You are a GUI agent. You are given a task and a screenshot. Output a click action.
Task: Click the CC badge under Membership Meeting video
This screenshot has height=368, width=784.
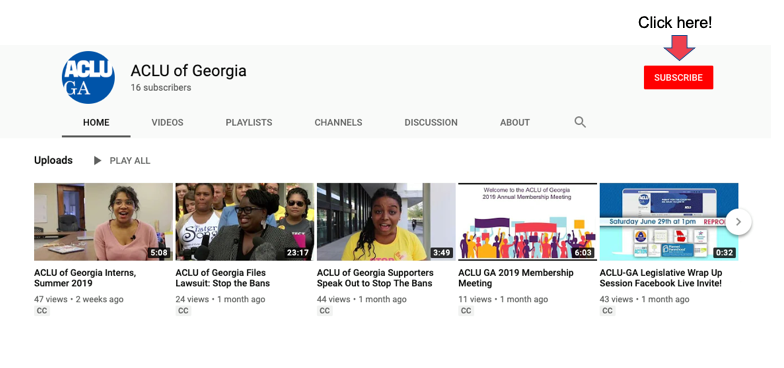pyautogui.click(x=466, y=311)
